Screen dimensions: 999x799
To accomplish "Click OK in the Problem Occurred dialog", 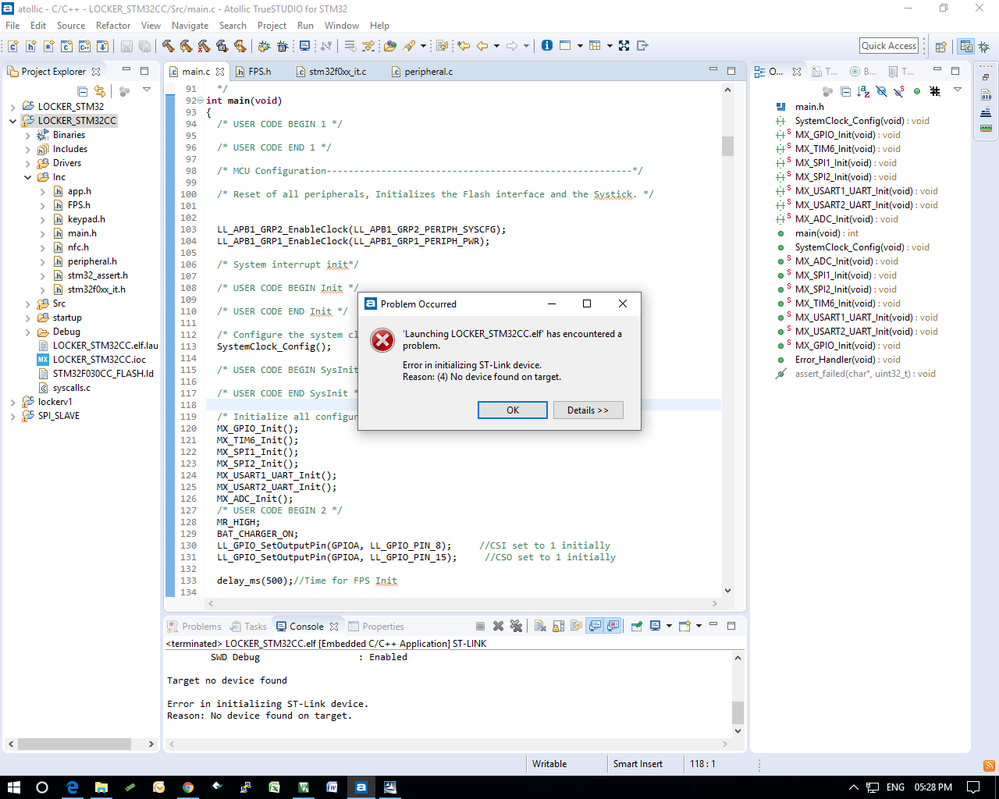I will tap(512, 410).
